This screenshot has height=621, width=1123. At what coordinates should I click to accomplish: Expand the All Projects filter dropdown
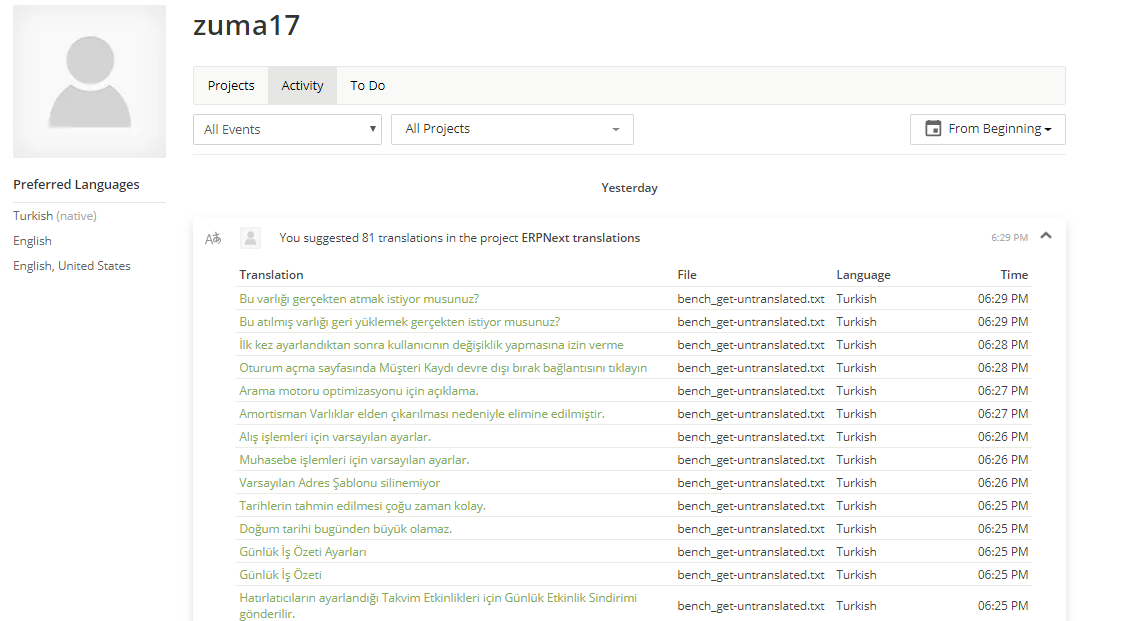tap(512, 130)
